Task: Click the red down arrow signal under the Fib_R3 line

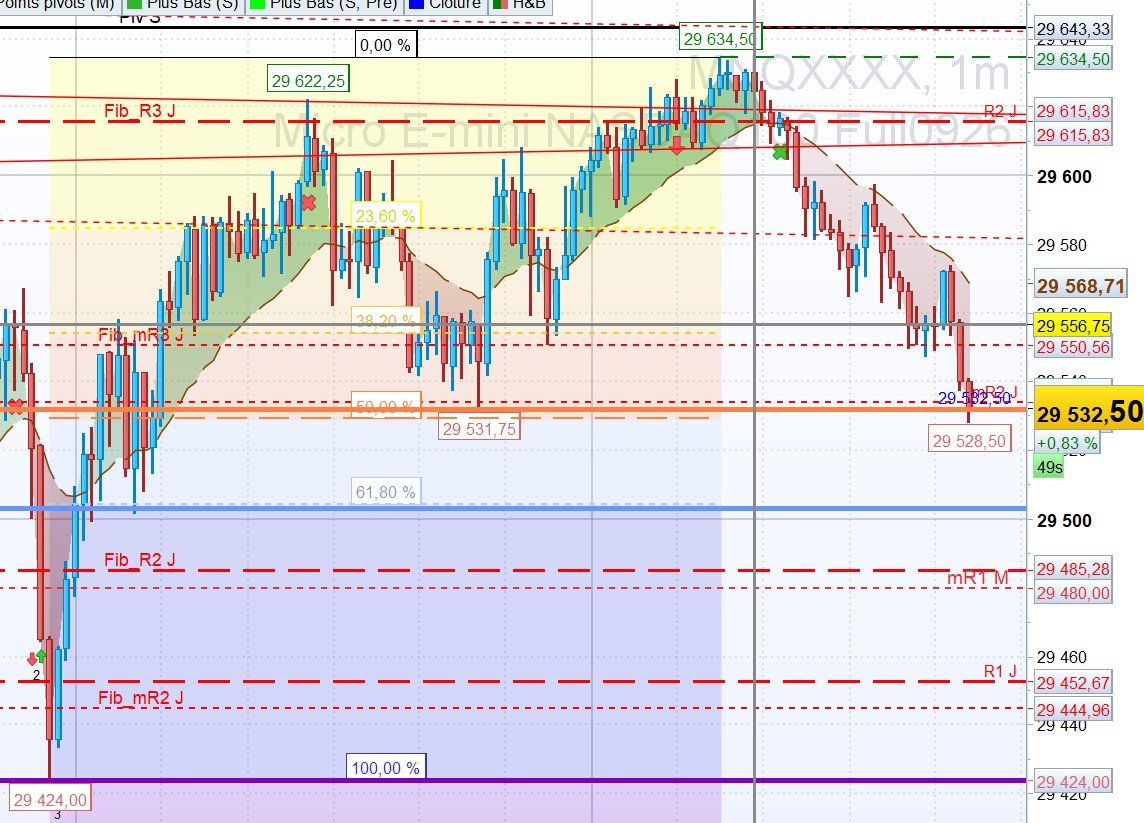Action: coord(677,145)
